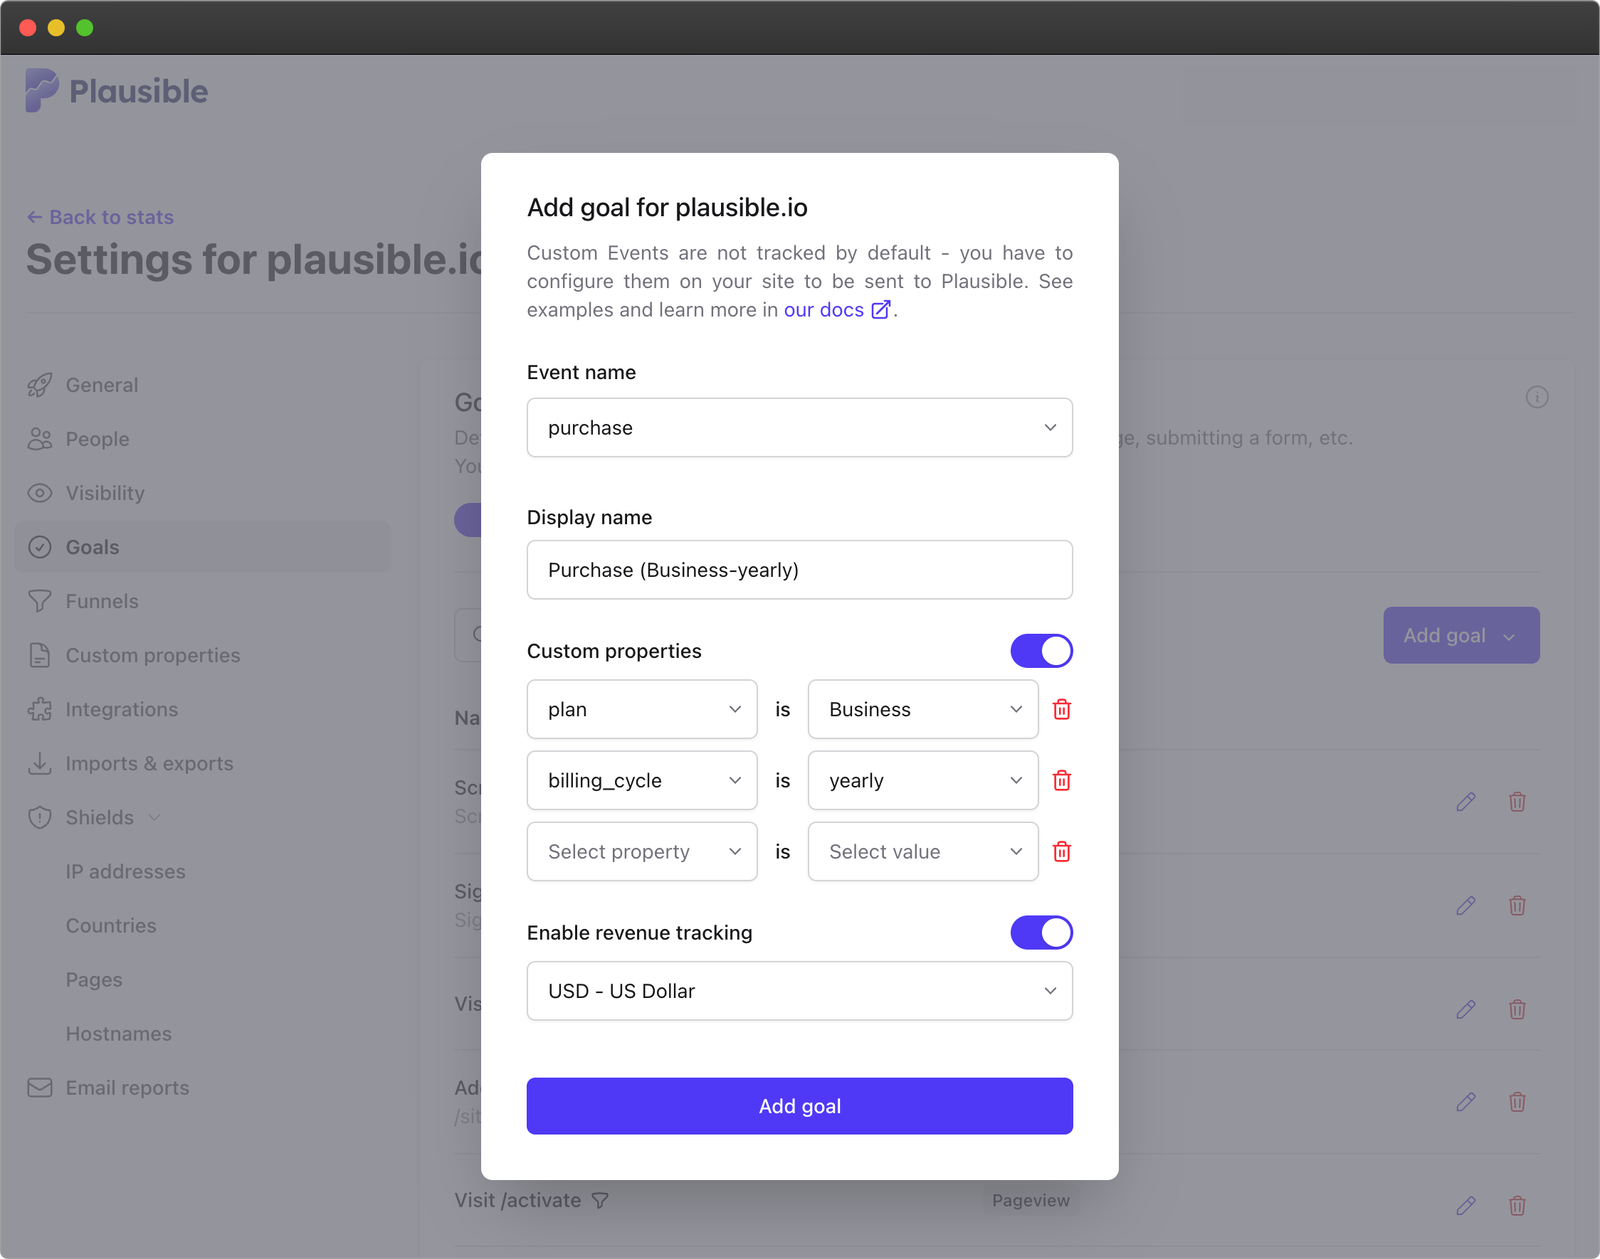Click the Goals checkmark icon in sidebar
The height and width of the screenshot is (1259, 1600).
coord(39,547)
